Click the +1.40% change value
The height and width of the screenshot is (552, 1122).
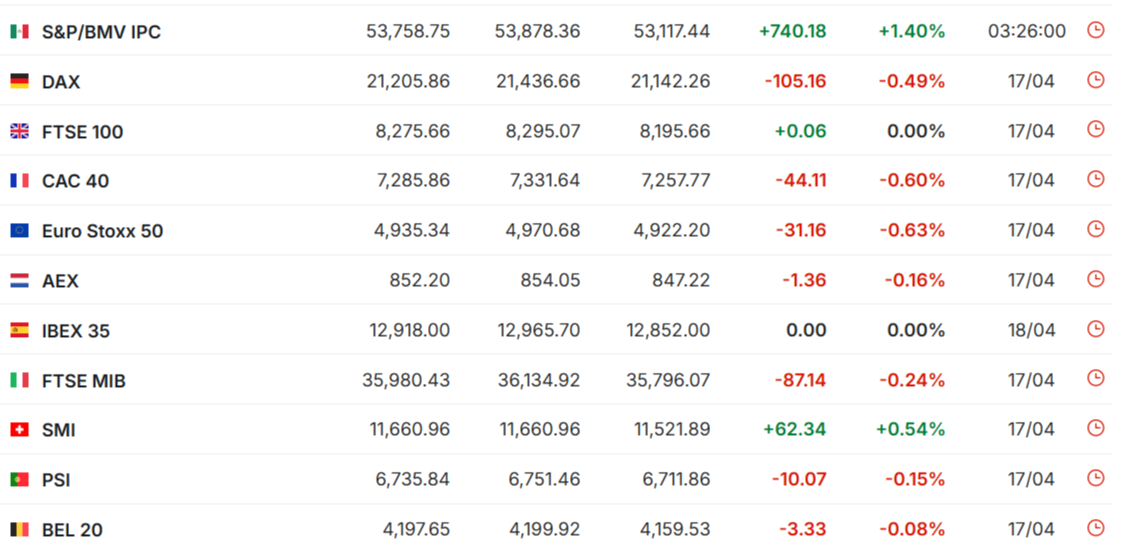coord(912,31)
